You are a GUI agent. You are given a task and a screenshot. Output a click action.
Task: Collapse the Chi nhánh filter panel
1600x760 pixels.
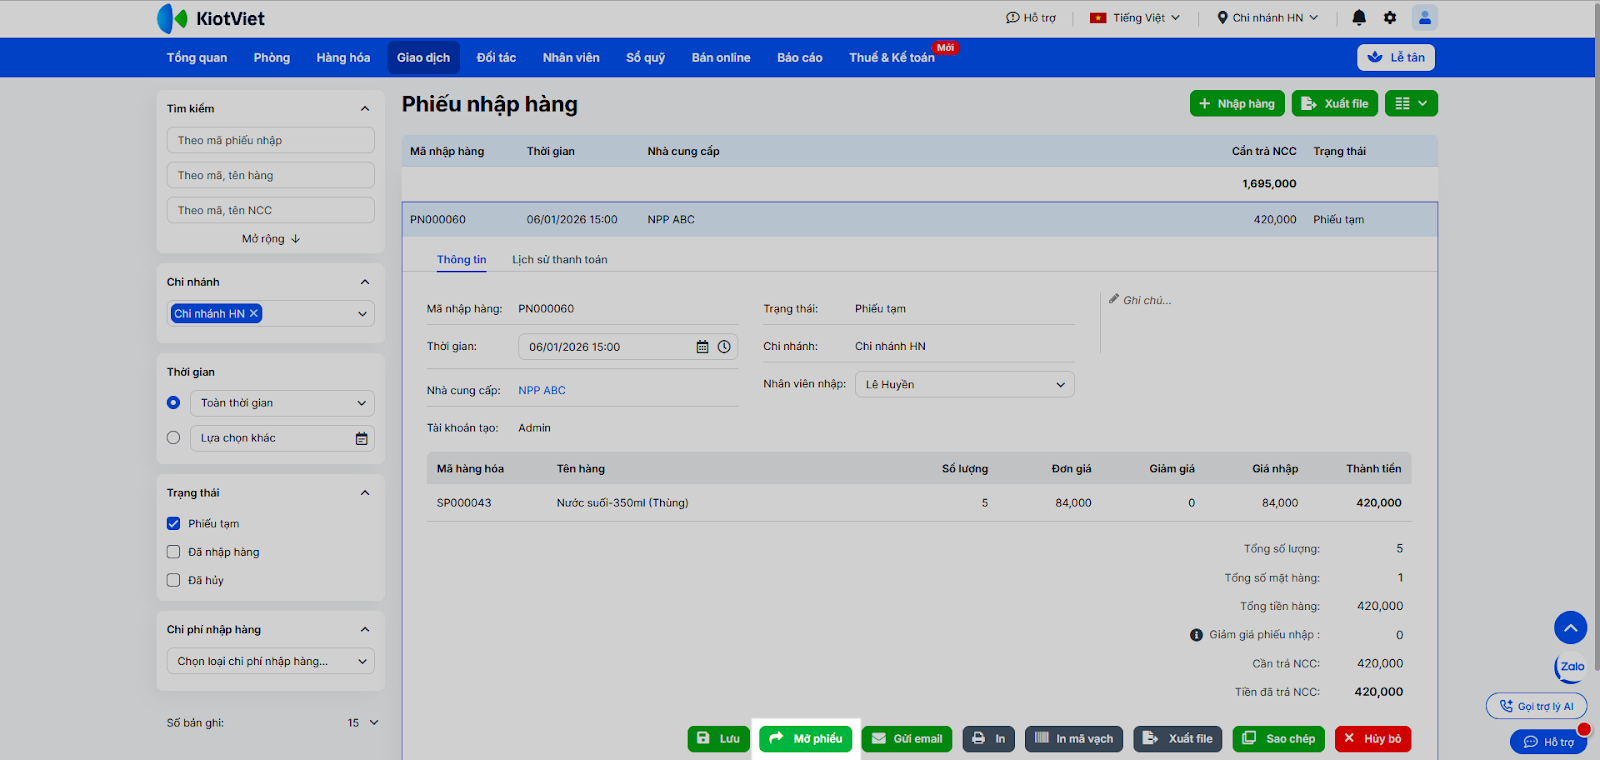(365, 282)
